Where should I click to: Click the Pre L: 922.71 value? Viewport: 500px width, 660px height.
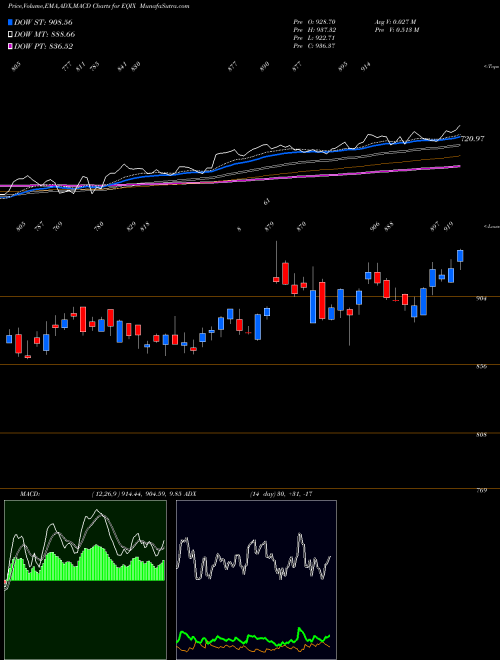314,37
